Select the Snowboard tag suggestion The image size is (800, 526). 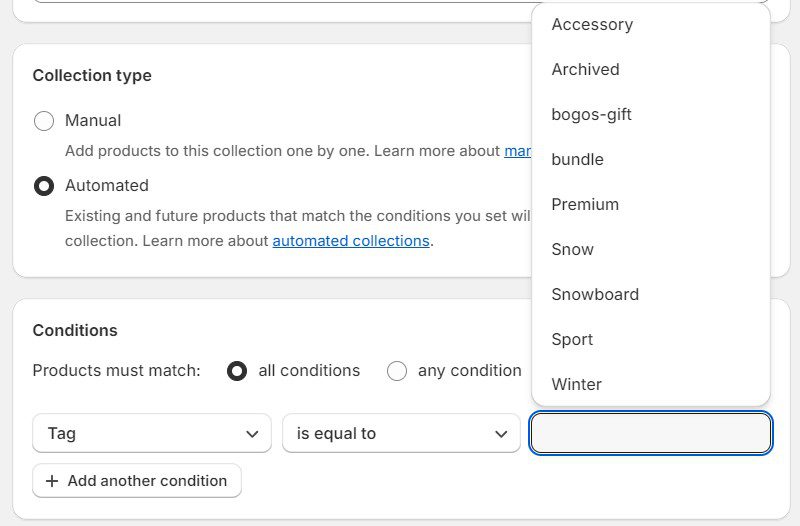(x=595, y=295)
